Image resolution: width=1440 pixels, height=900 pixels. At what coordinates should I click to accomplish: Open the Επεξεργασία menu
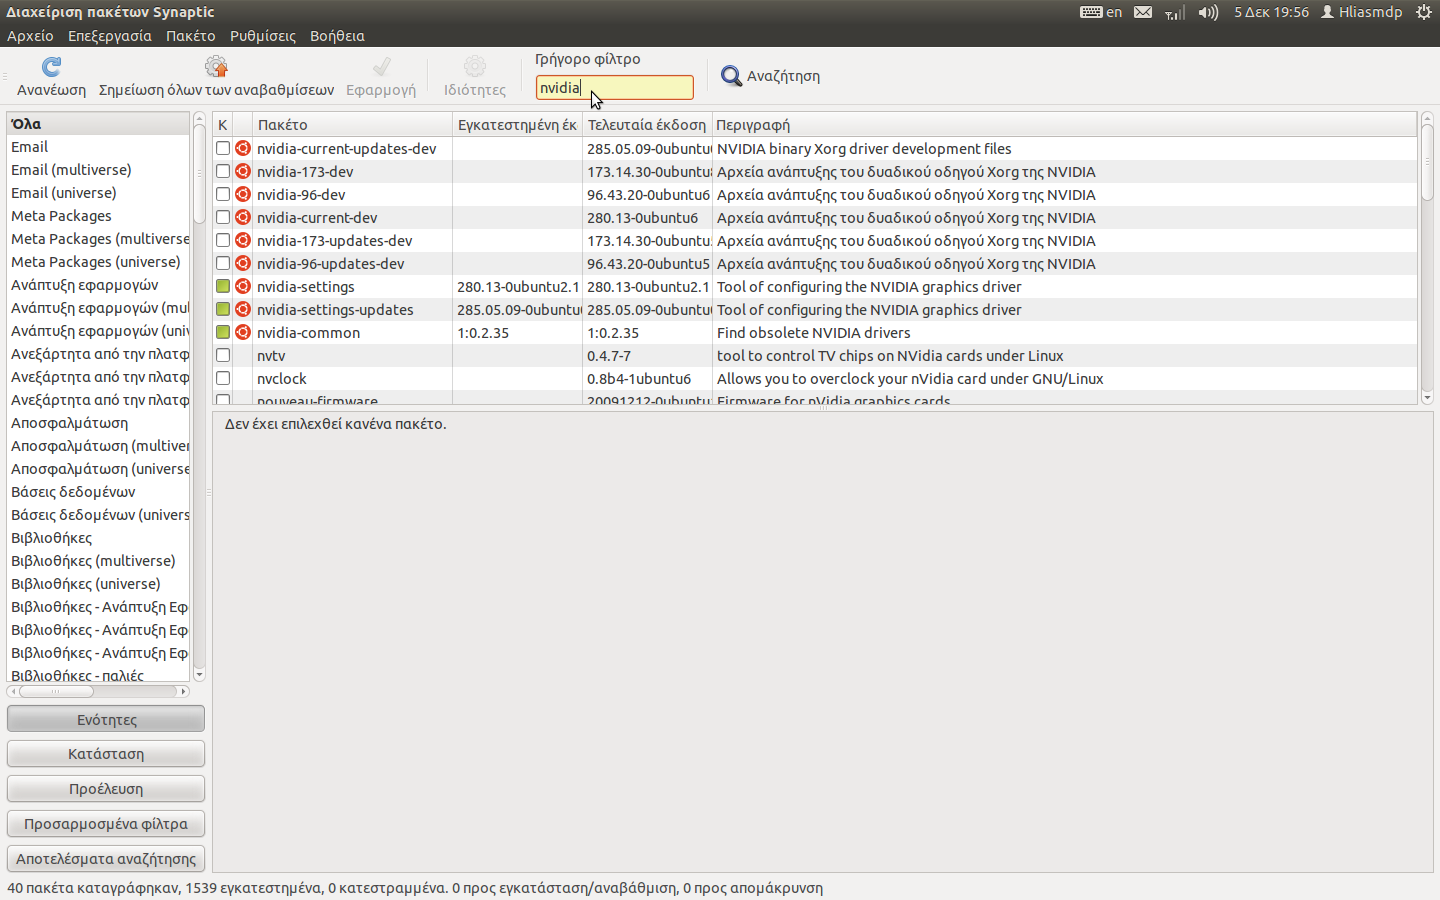(110, 36)
